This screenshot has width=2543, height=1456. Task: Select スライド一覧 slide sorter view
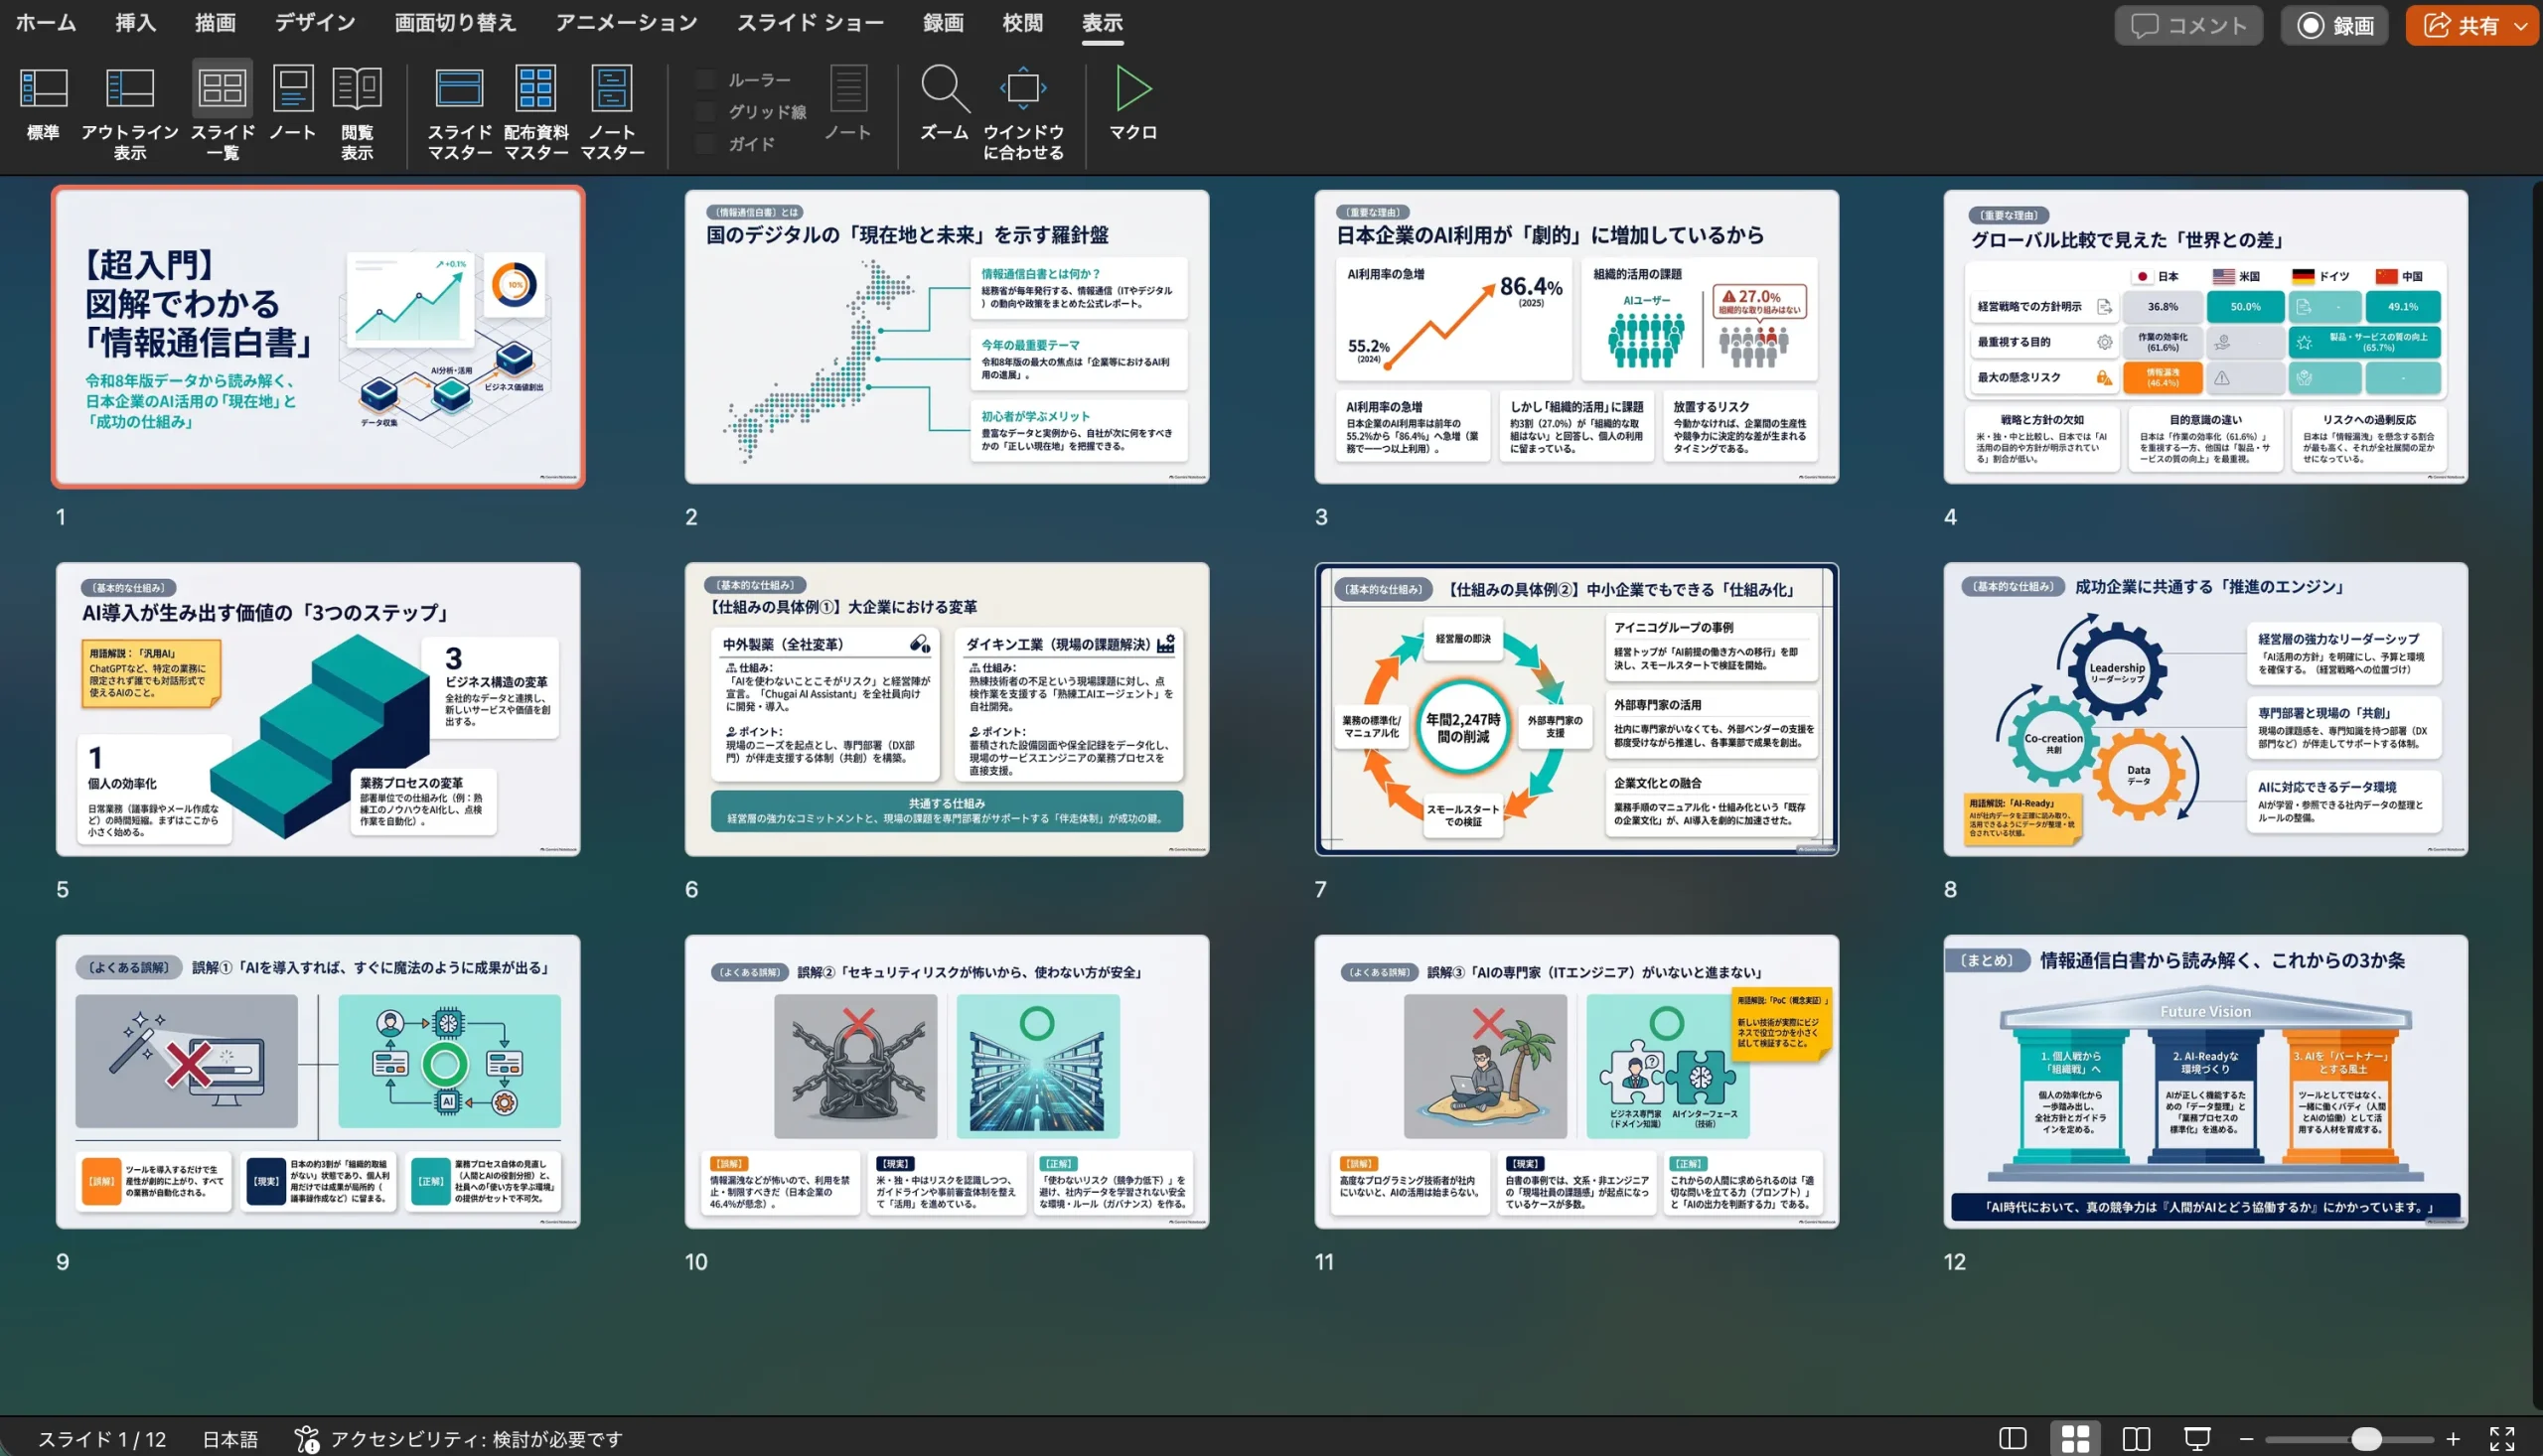[x=222, y=112]
